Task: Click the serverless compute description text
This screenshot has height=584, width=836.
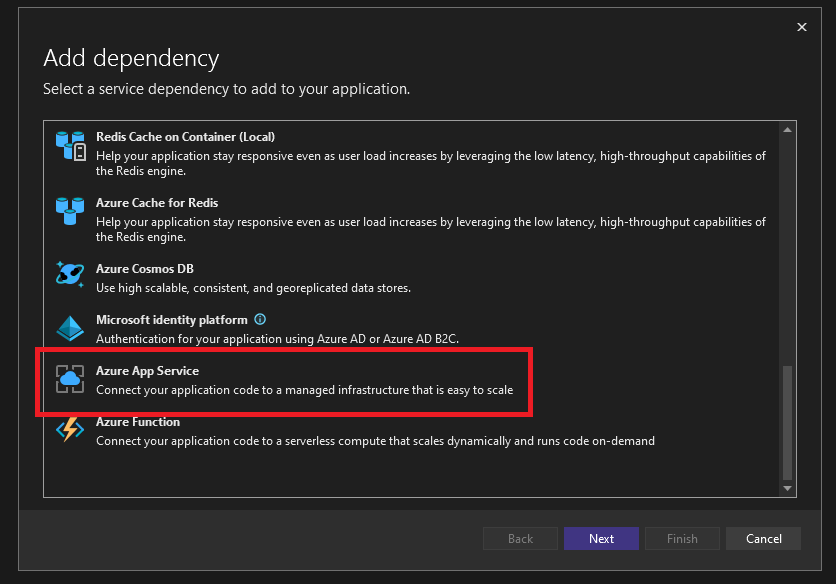Action: click(x=375, y=441)
